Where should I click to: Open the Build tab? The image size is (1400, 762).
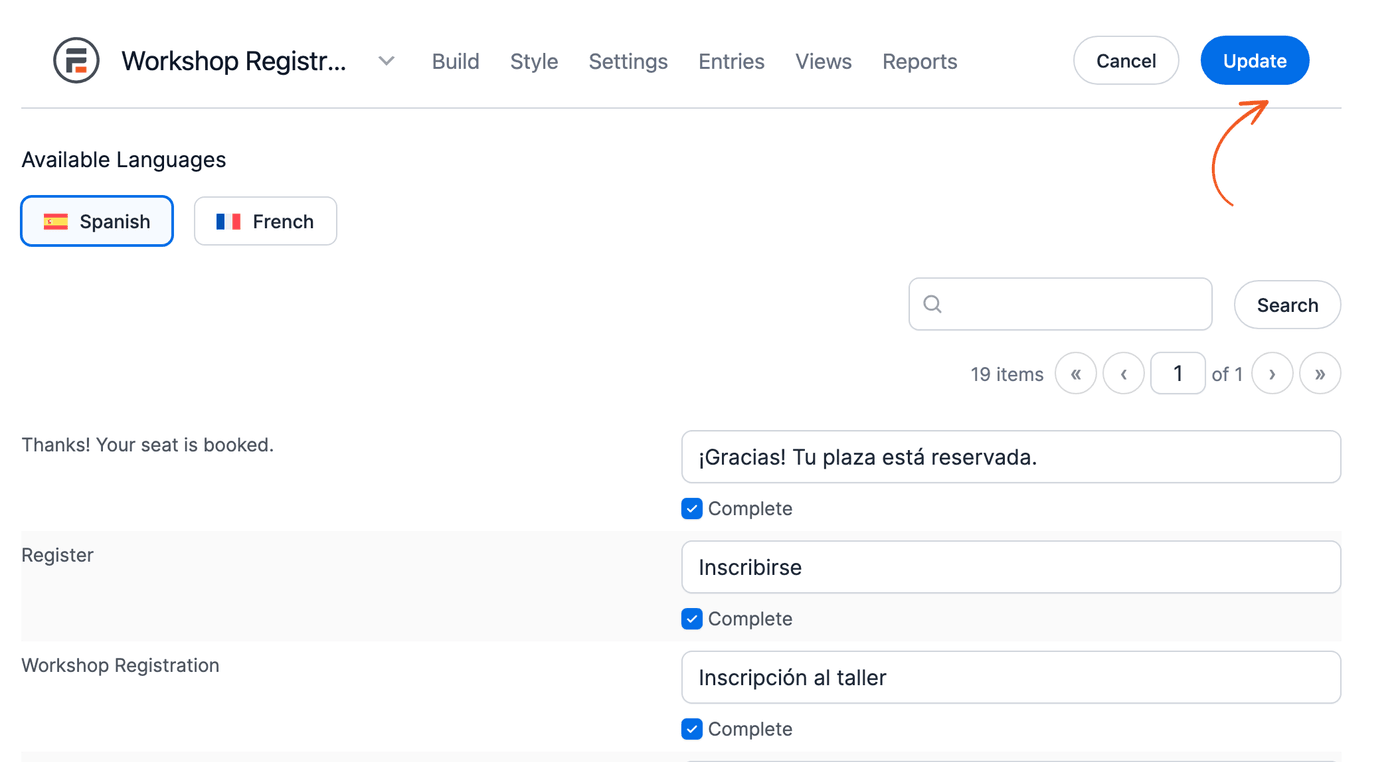tap(456, 61)
